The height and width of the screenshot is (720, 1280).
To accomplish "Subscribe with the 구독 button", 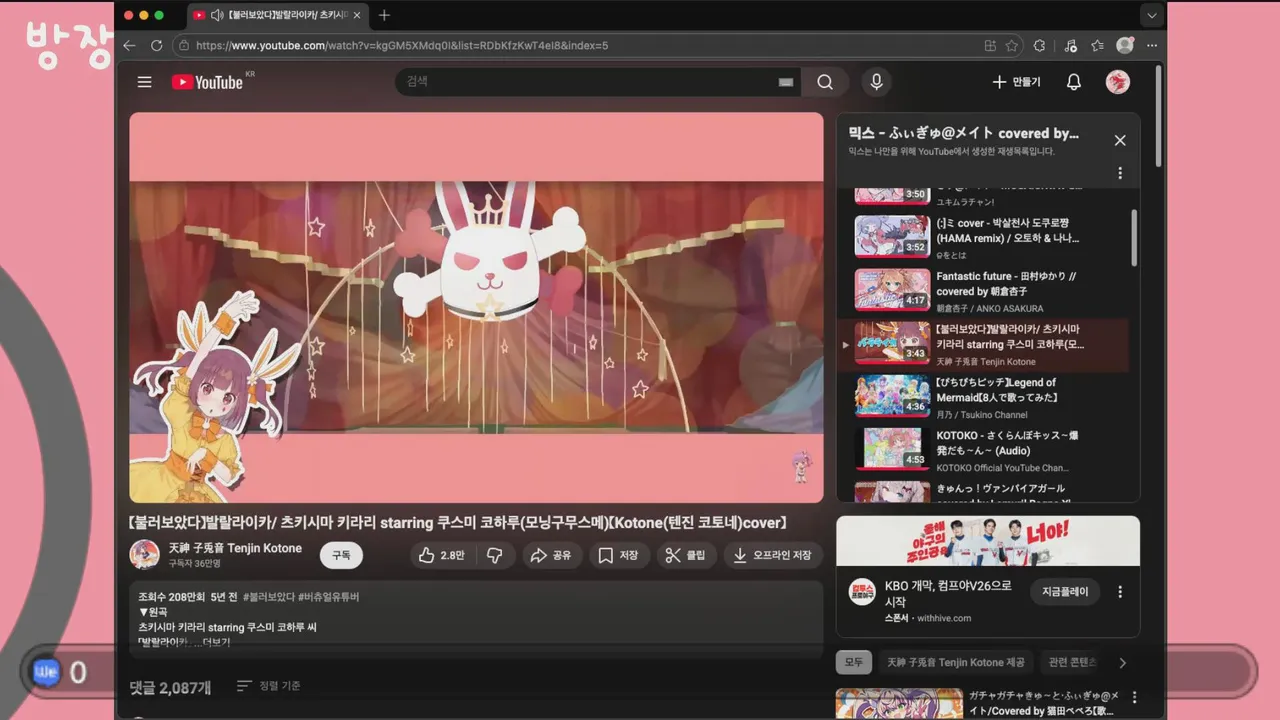I will coord(341,555).
